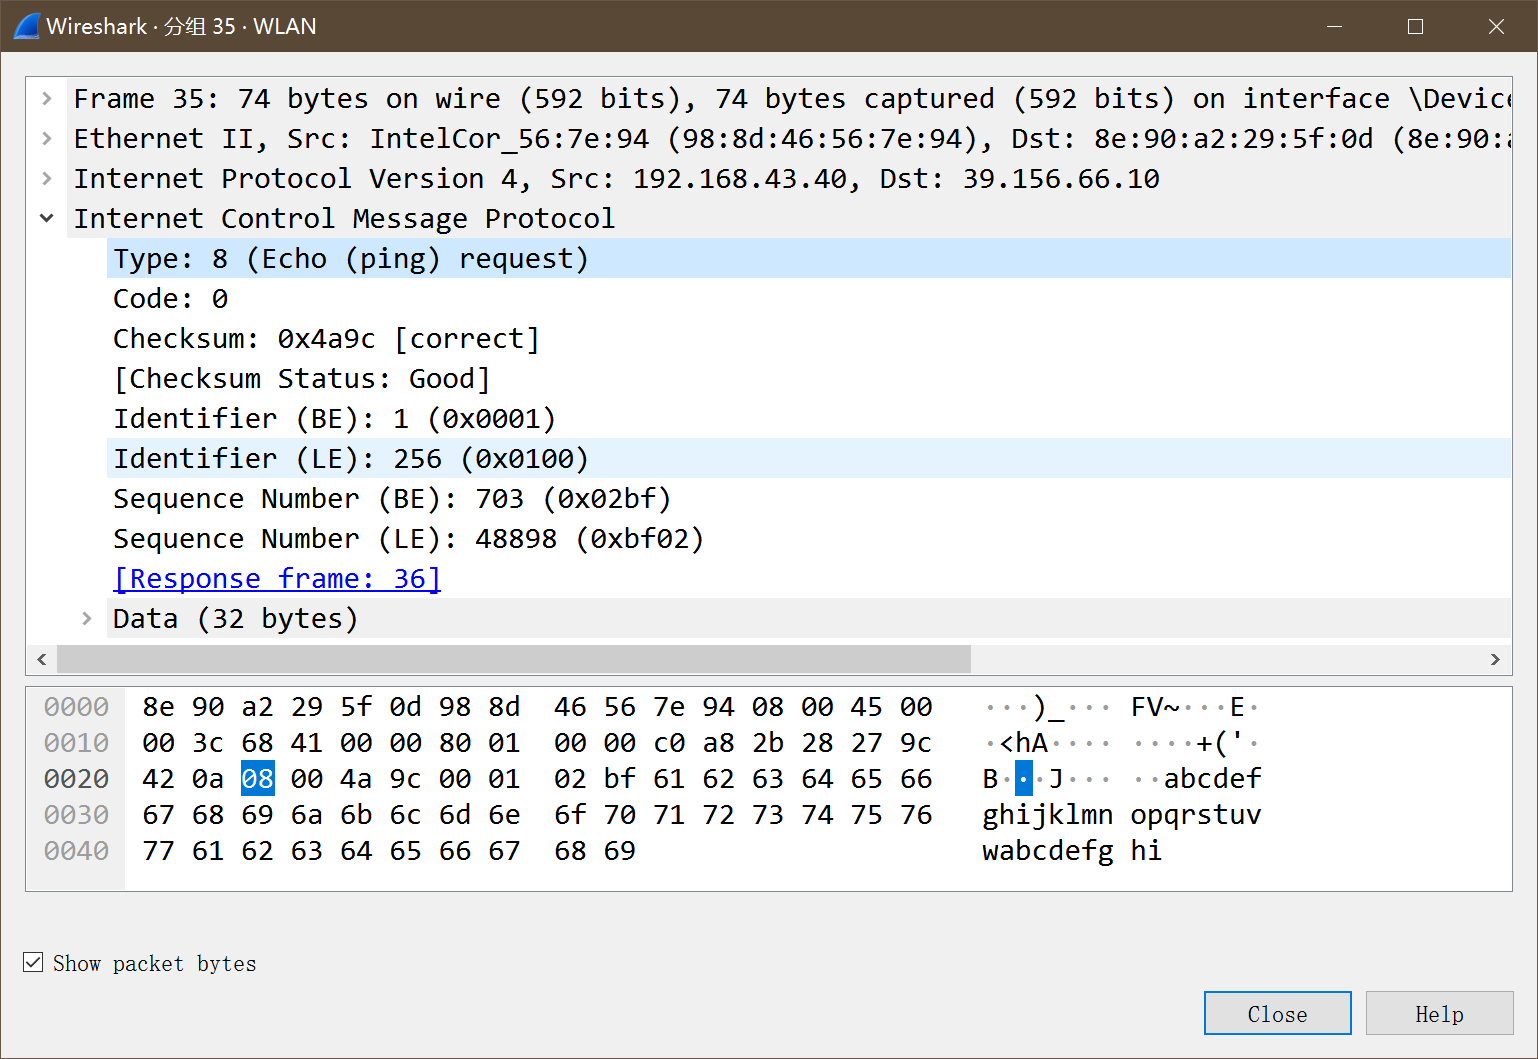Select the Type: 8 Echo request row
Screen dimensions: 1538x1059
coord(809,258)
